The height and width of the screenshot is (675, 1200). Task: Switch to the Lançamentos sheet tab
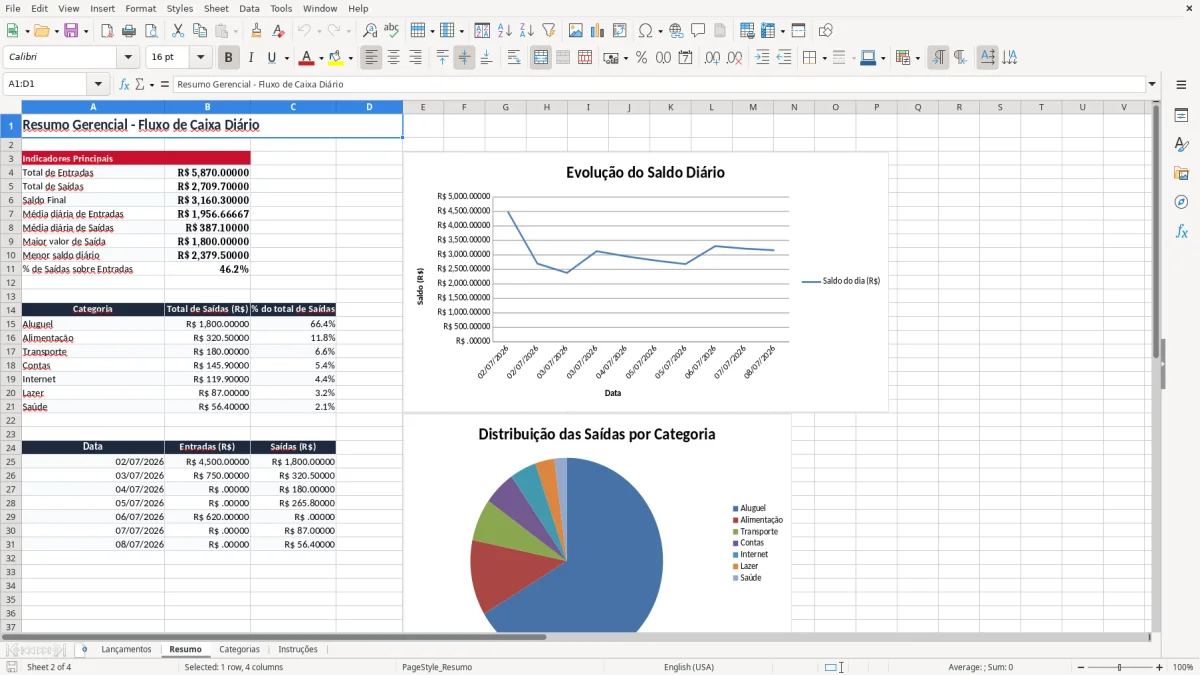[126, 649]
